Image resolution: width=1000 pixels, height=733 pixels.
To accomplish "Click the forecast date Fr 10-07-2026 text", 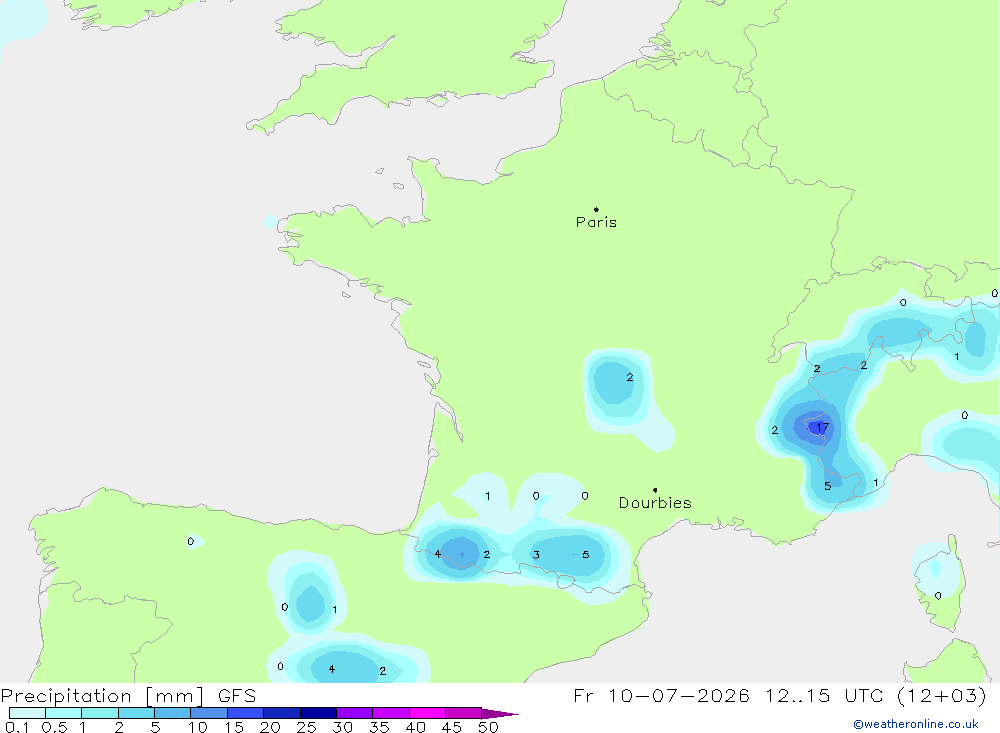I will [x=661, y=695].
